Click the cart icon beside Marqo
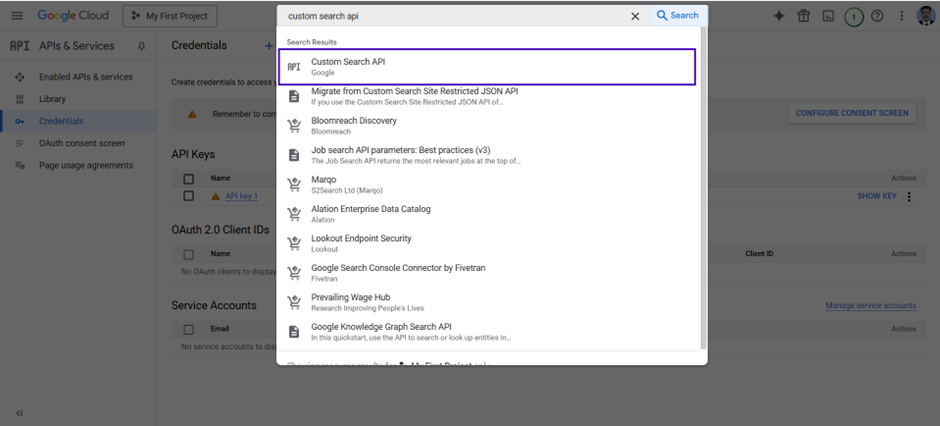940x426 pixels. [x=294, y=185]
